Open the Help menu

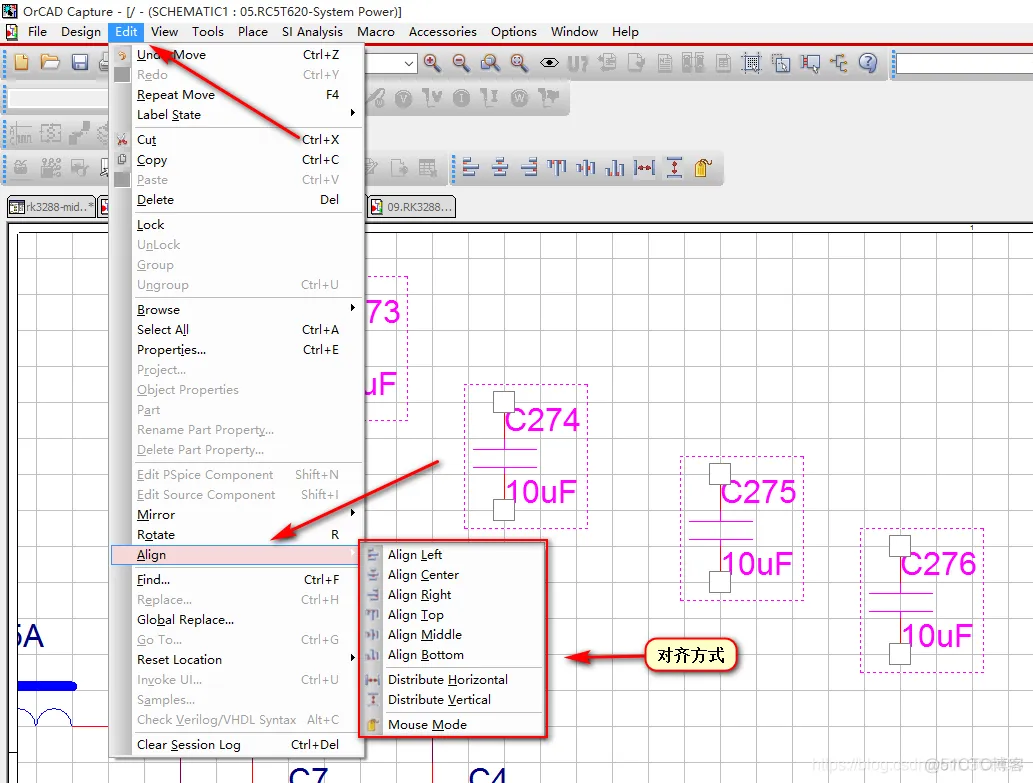tap(625, 32)
